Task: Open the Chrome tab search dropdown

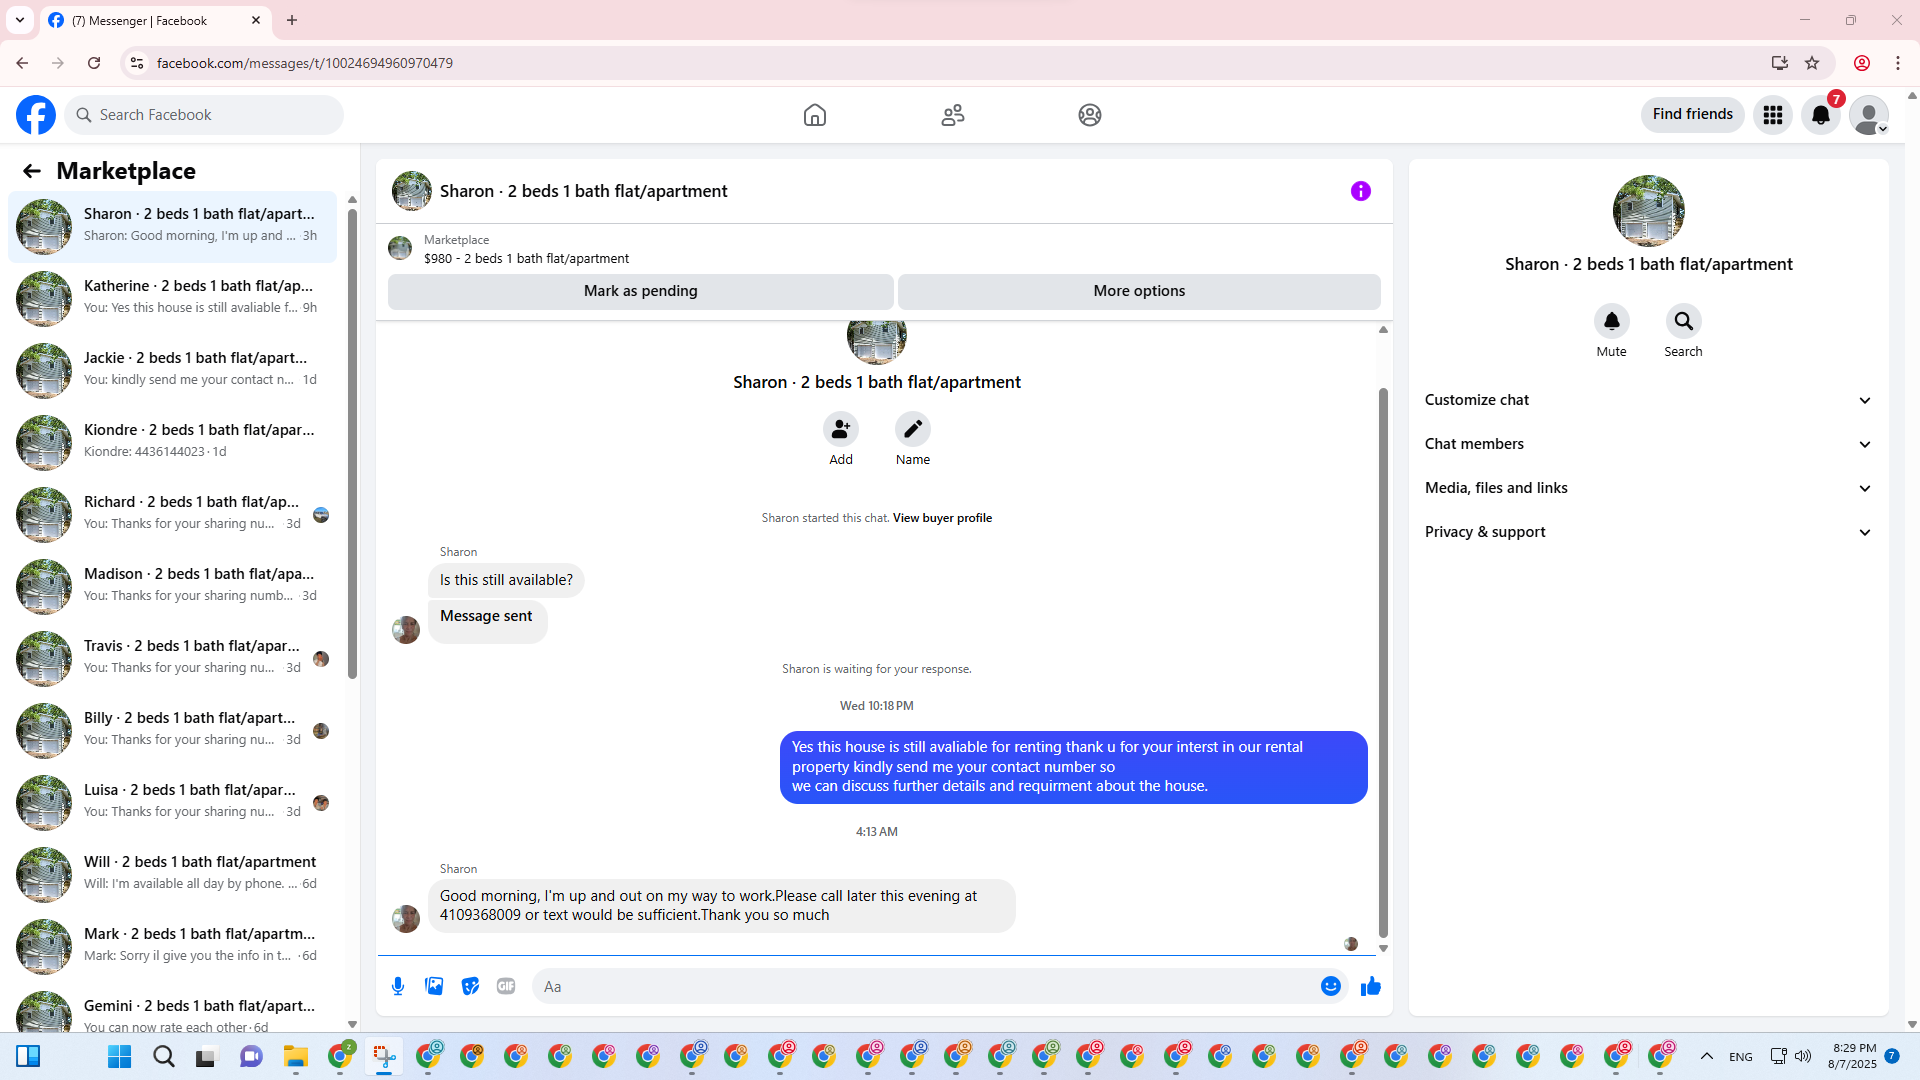Action: tap(19, 20)
